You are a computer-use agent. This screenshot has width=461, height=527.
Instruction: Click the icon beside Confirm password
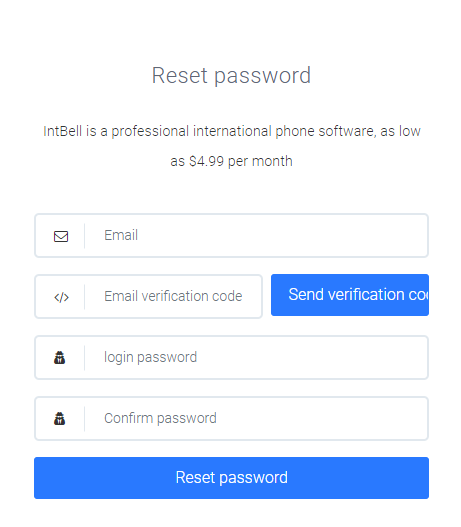59,418
